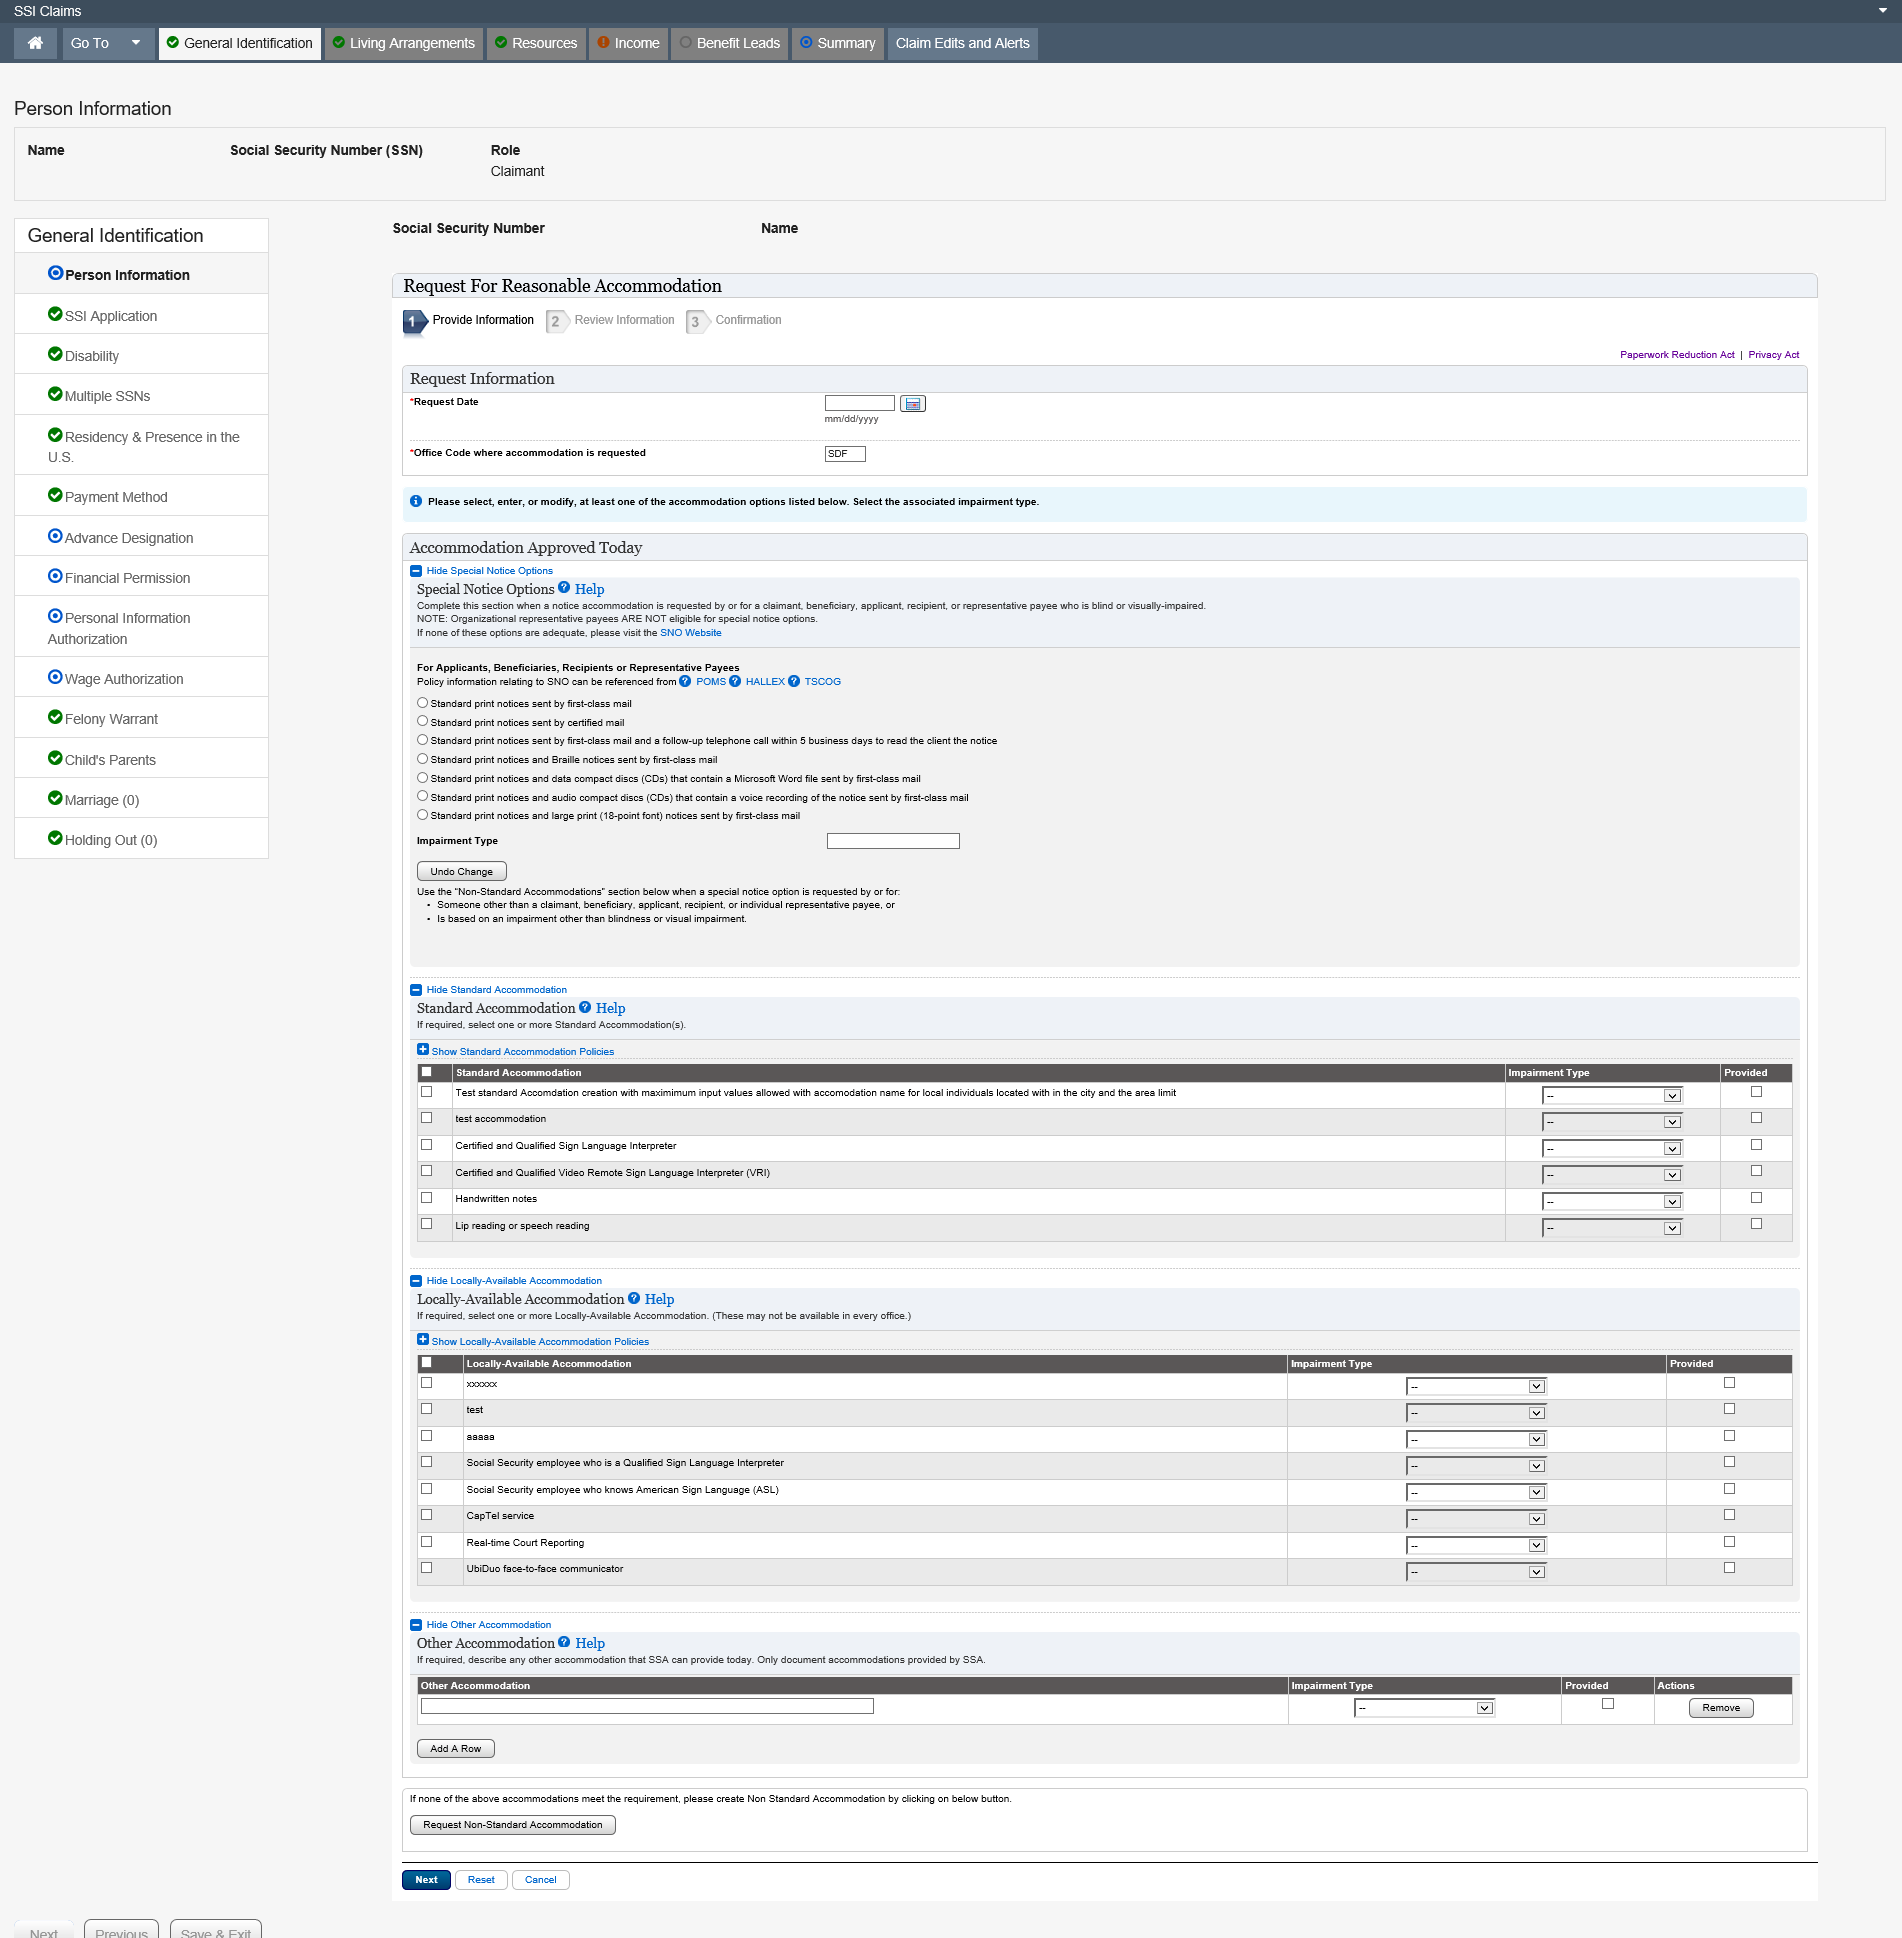Screen dimensions: 1902x1938
Task: Open the SNO Website link
Action: pos(690,633)
